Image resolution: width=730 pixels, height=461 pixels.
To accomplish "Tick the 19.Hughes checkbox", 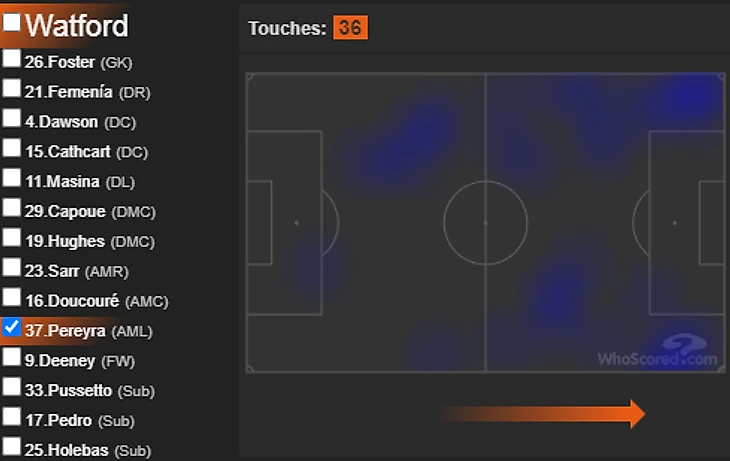I will 11,238.
